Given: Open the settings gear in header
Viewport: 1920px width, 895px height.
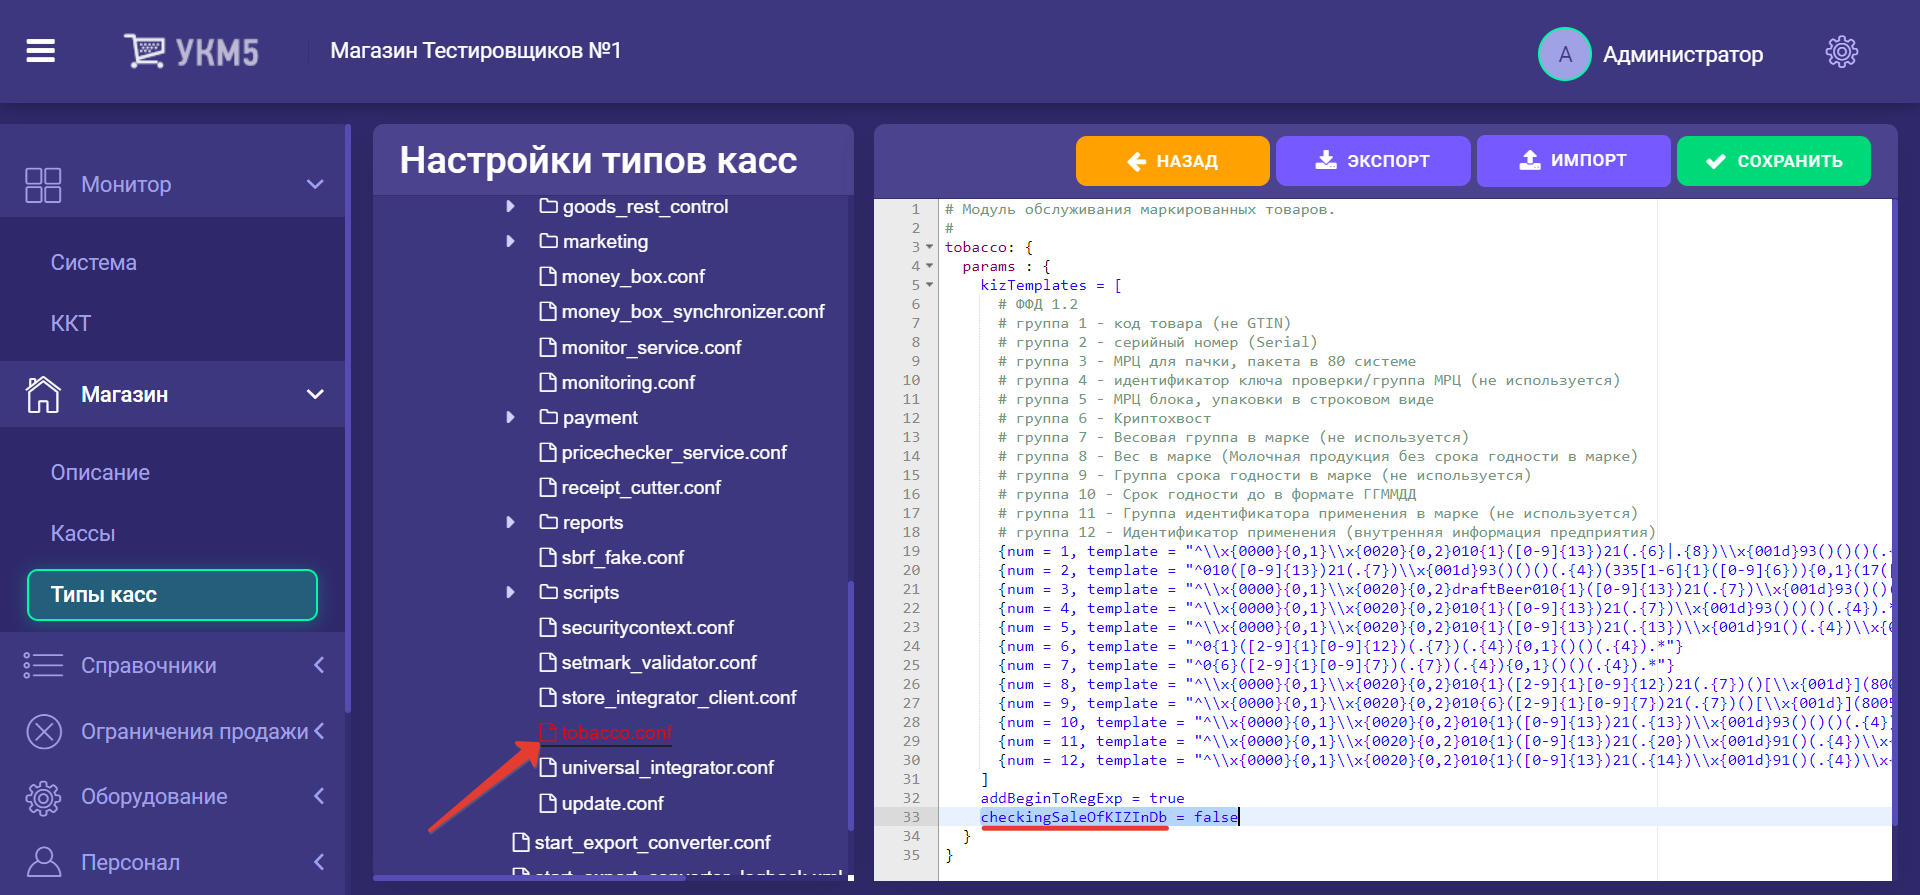Looking at the screenshot, I should [x=1841, y=52].
